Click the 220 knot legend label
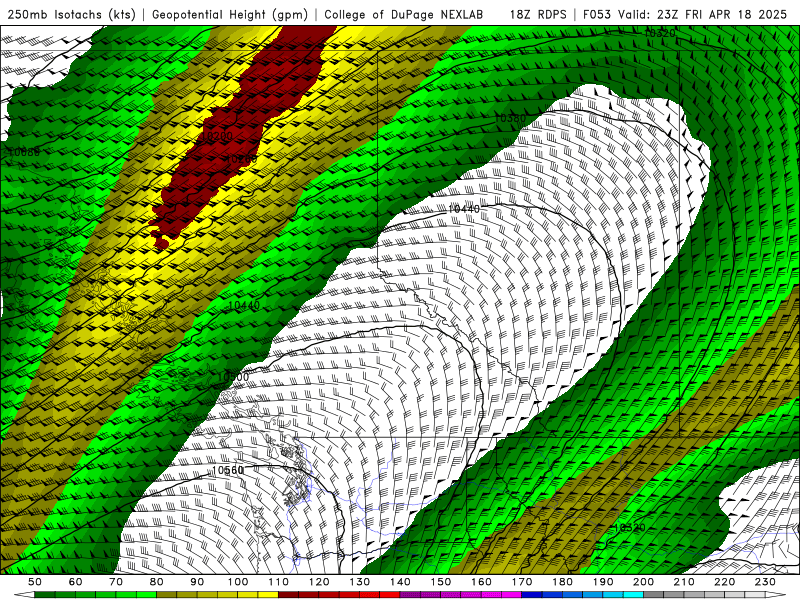The height and width of the screenshot is (600, 800). tap(724, 582)
